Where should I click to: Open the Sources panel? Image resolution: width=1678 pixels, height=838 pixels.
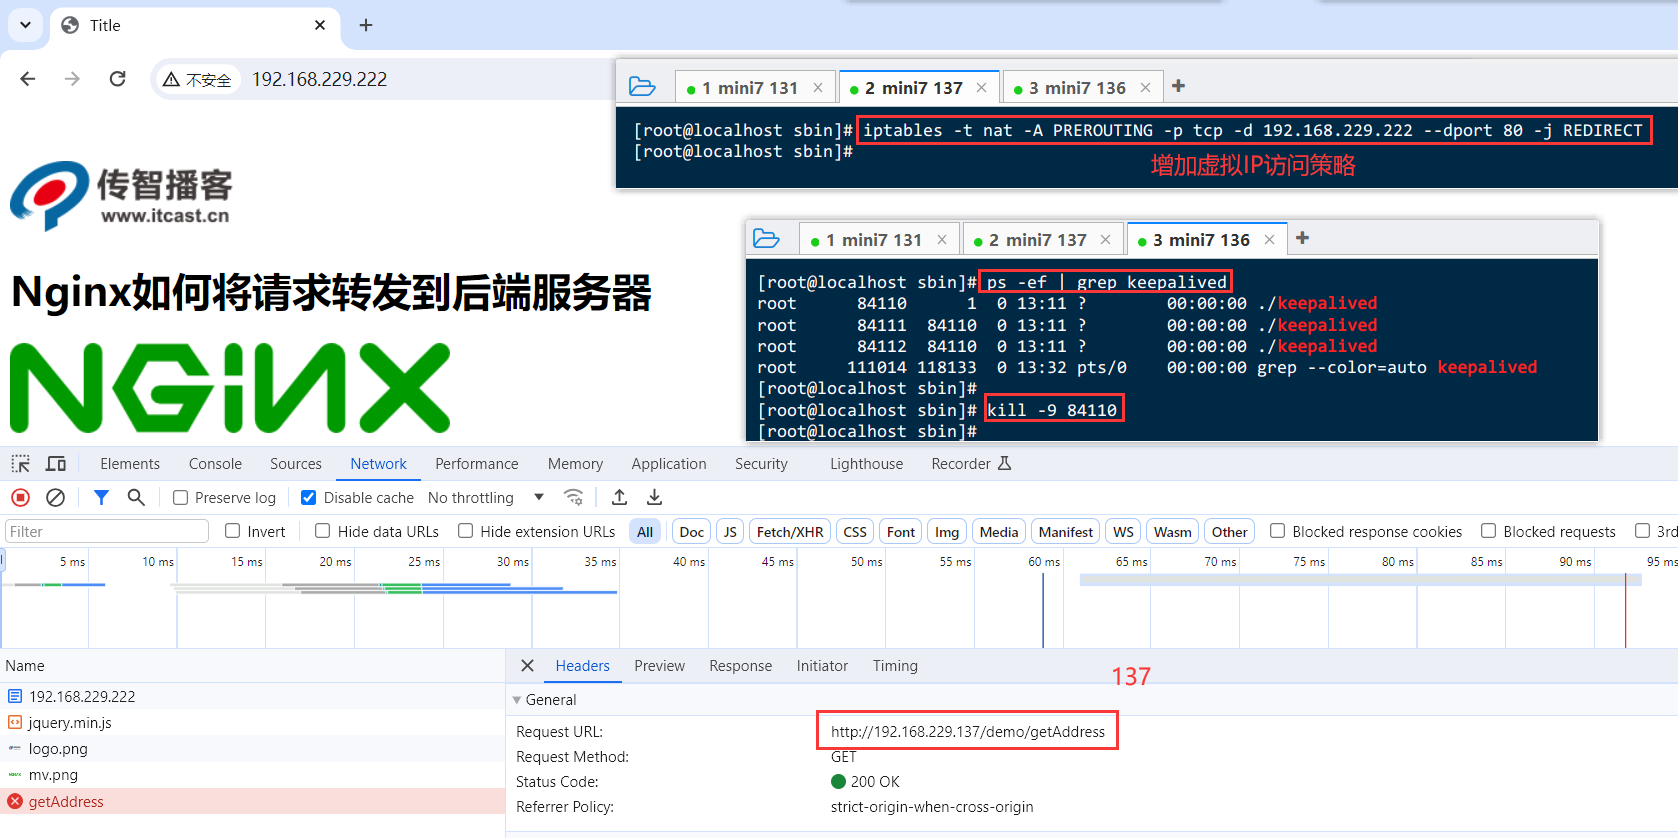tap(296, 464)
